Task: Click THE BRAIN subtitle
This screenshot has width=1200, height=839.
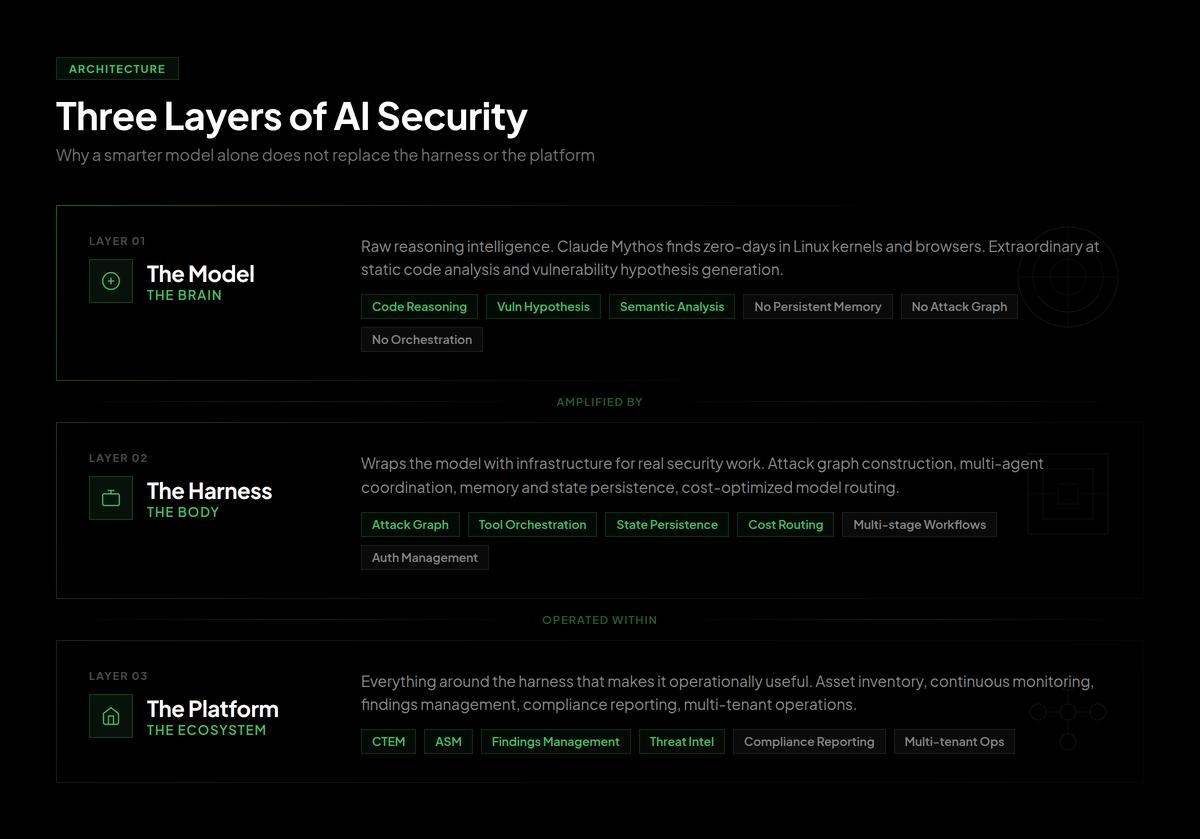Action: click(184, 296)
